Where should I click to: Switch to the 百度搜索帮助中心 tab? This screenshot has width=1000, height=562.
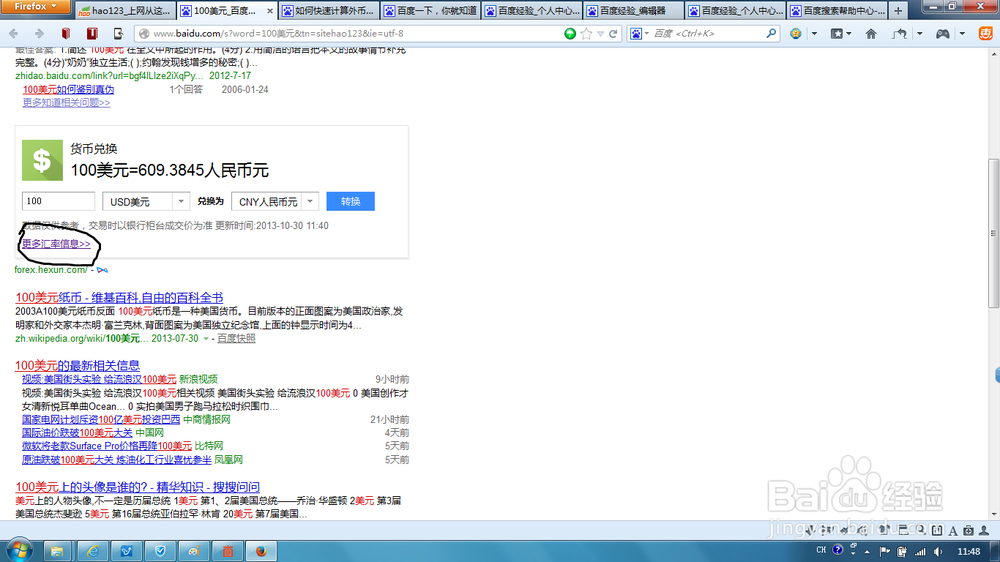click(837, 11)
